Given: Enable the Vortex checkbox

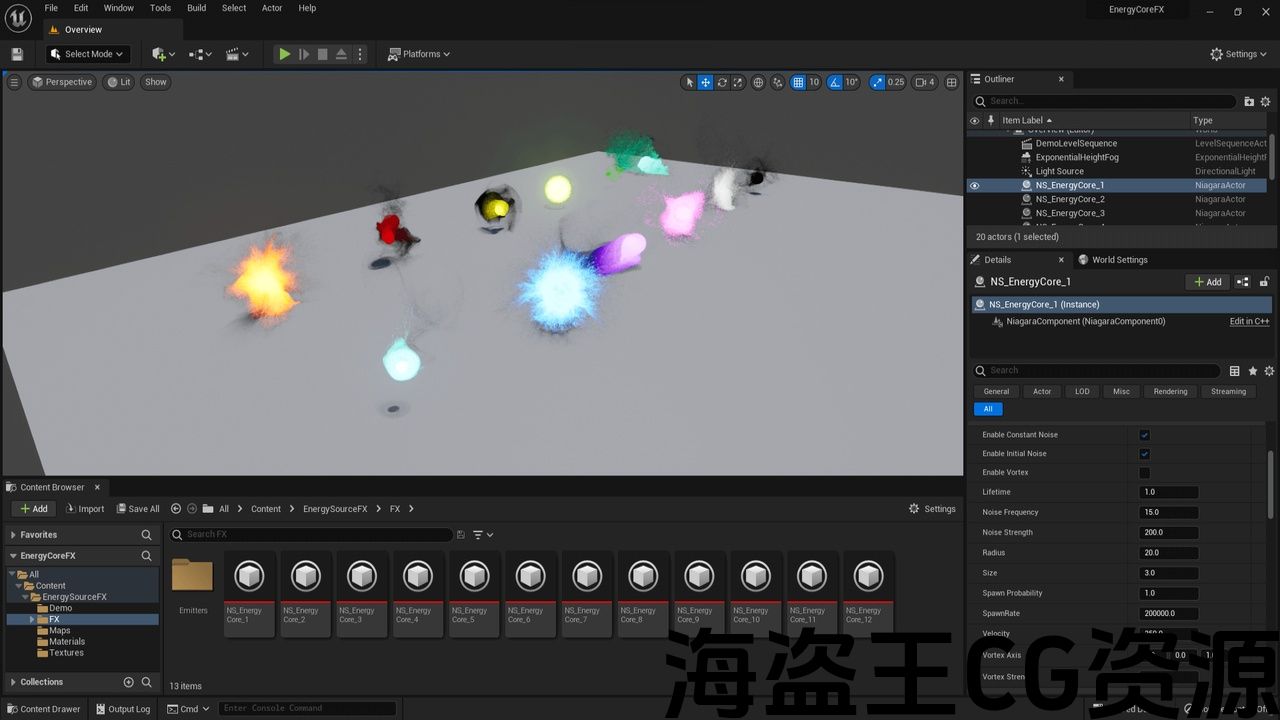Looking at the screenshot, I should [1144, 473].
